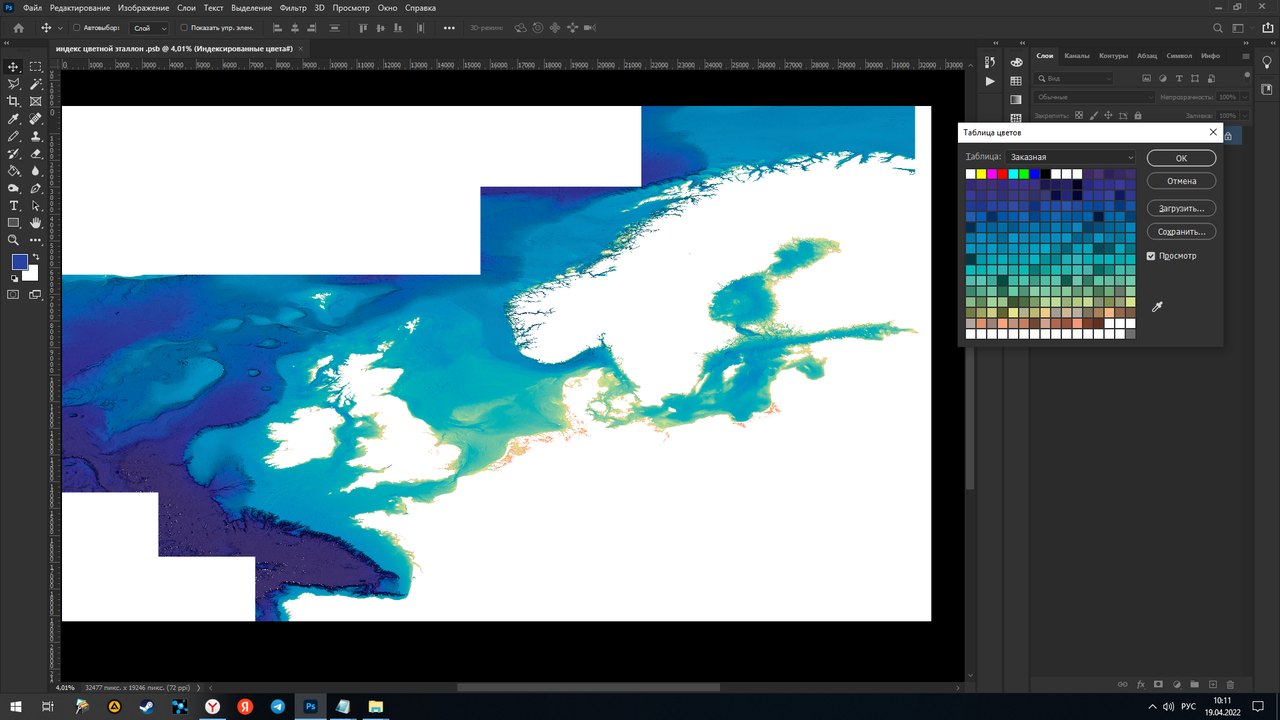This screenshot has width=1280, height=720.
Task: Swap foreground and background colors
Action: (35, 257)
